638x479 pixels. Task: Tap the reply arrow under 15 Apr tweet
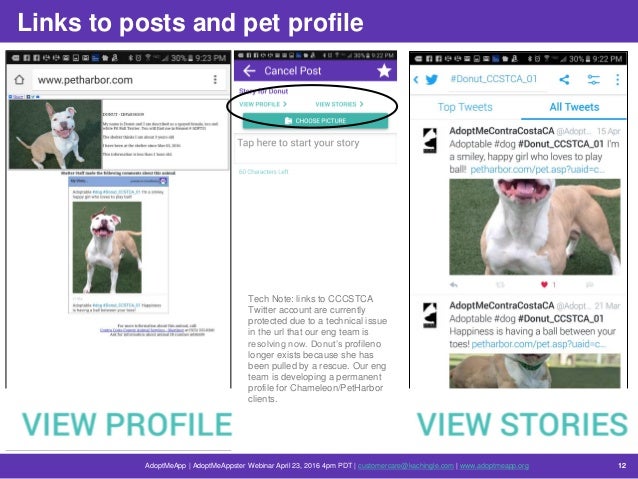click(454, 285)
